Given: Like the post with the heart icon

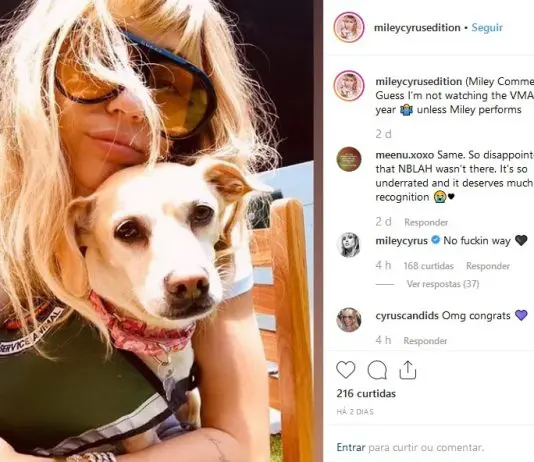Looking at the screenshot, I should point(346,370).
